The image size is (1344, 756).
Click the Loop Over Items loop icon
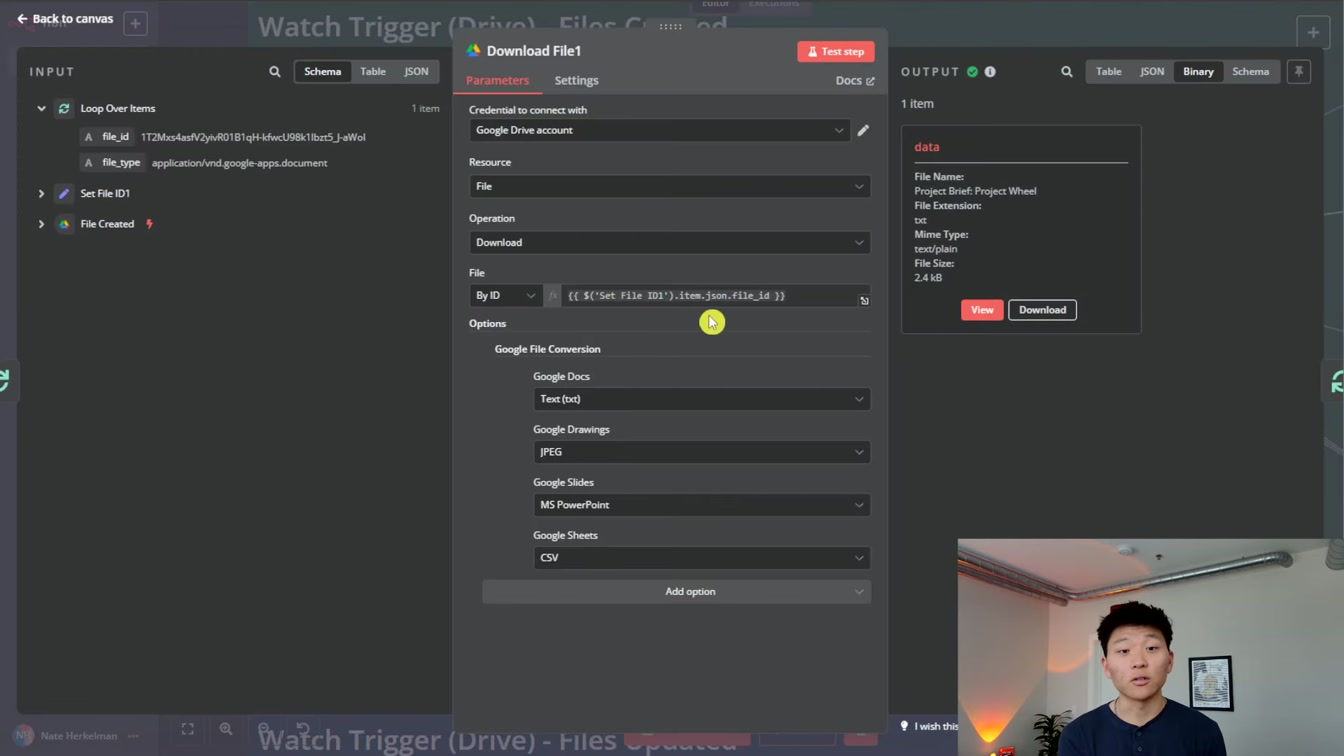64,108
